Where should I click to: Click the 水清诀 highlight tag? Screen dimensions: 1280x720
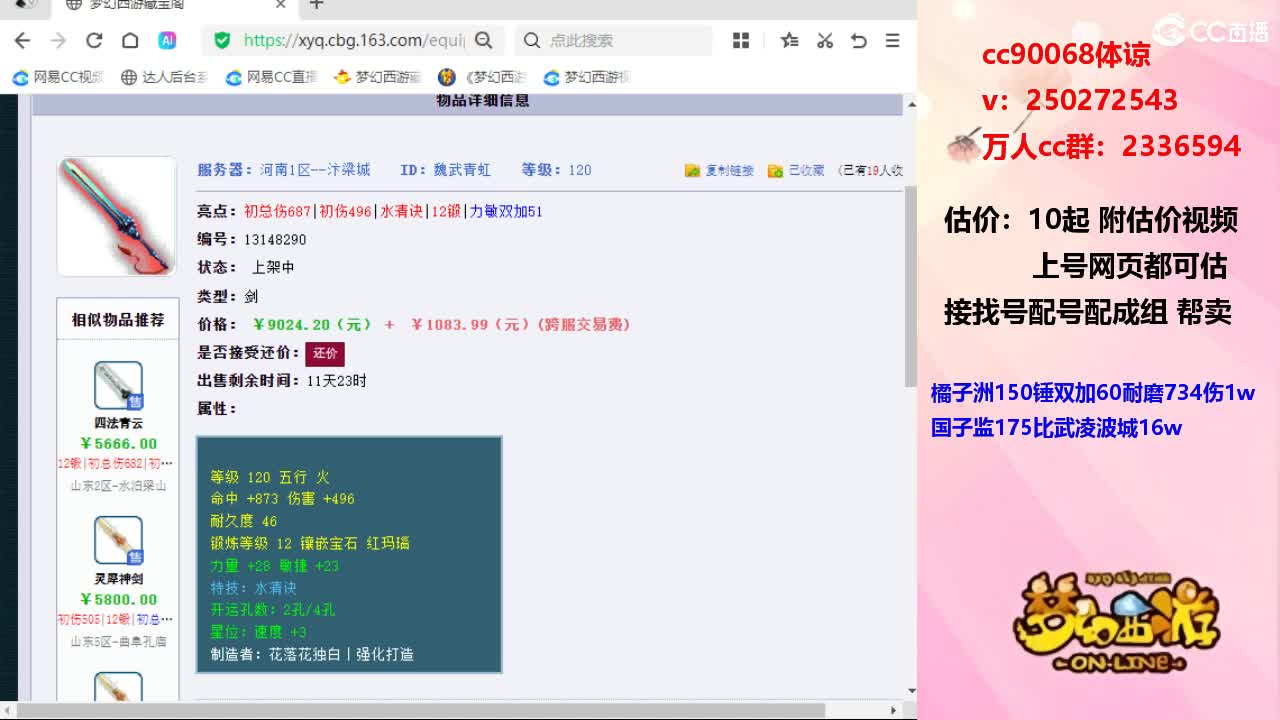click(402, 212)
